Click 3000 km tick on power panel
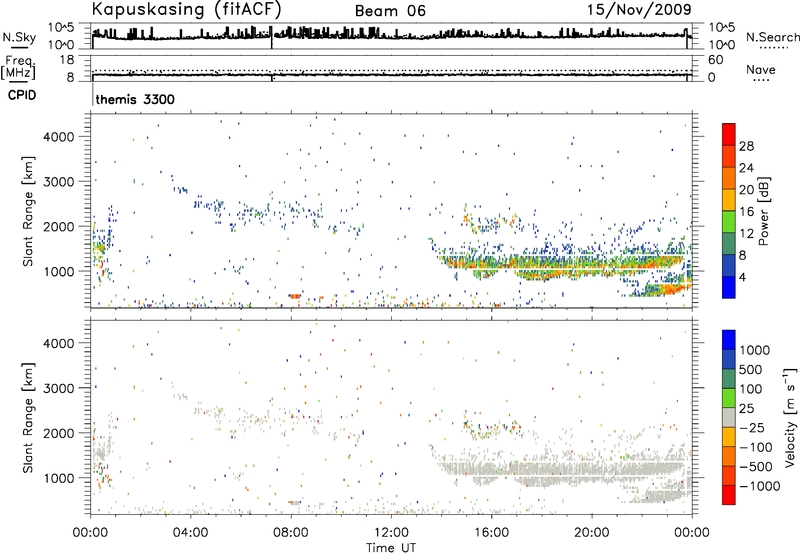The height and width of the screenshot is (554, 800). pyautogui.click(x=58, y=182)
